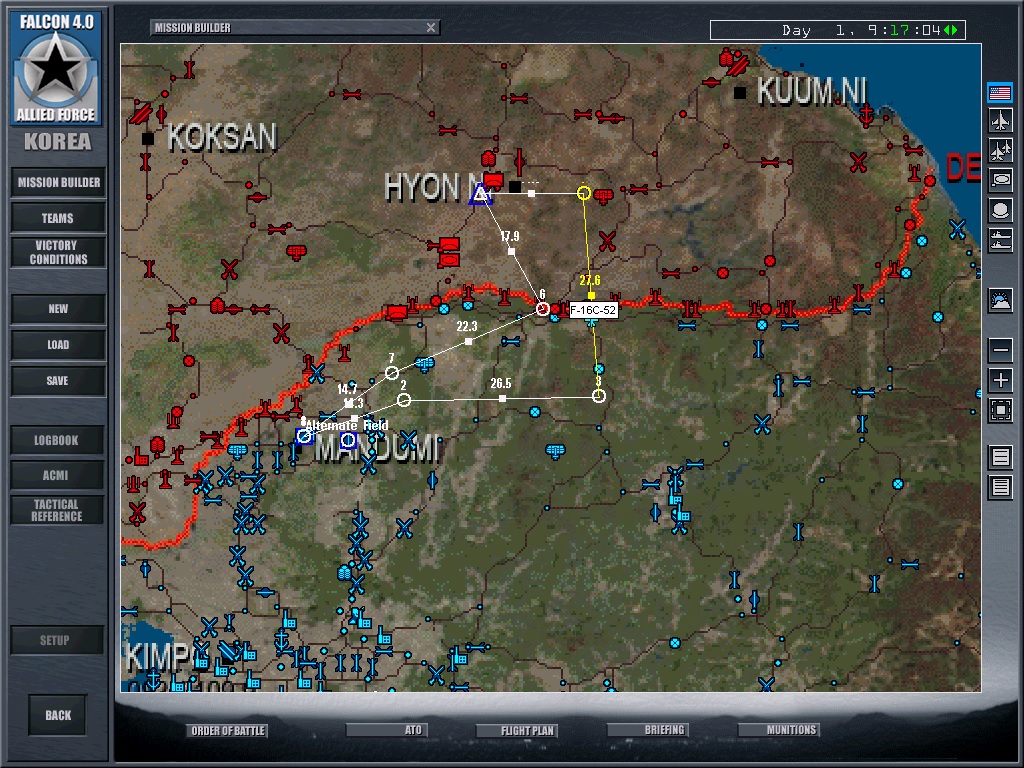1024x768 pixels.
Task: Click the blue triangle target waypoint
Action: 481,195
